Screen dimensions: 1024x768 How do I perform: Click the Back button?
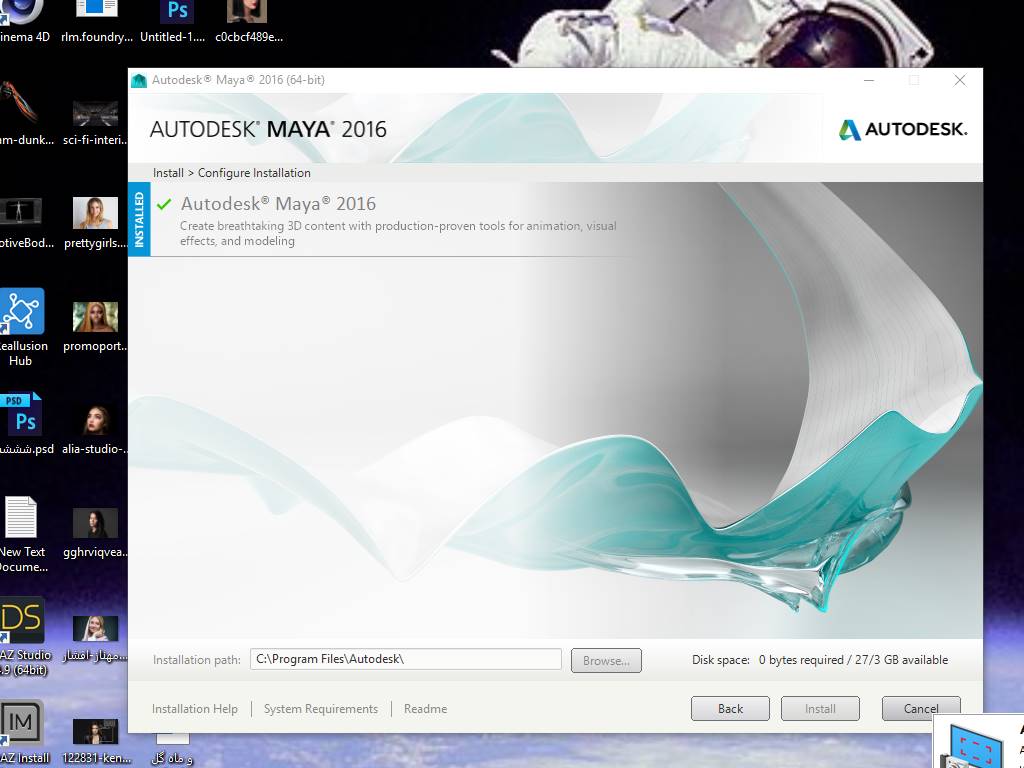730,709
